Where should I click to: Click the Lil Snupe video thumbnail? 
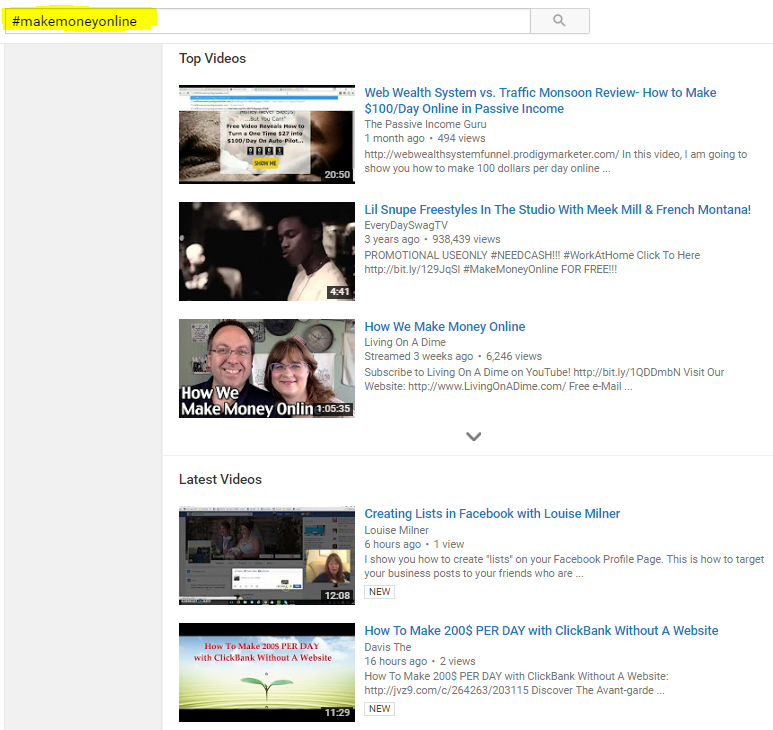coord(266,251)
